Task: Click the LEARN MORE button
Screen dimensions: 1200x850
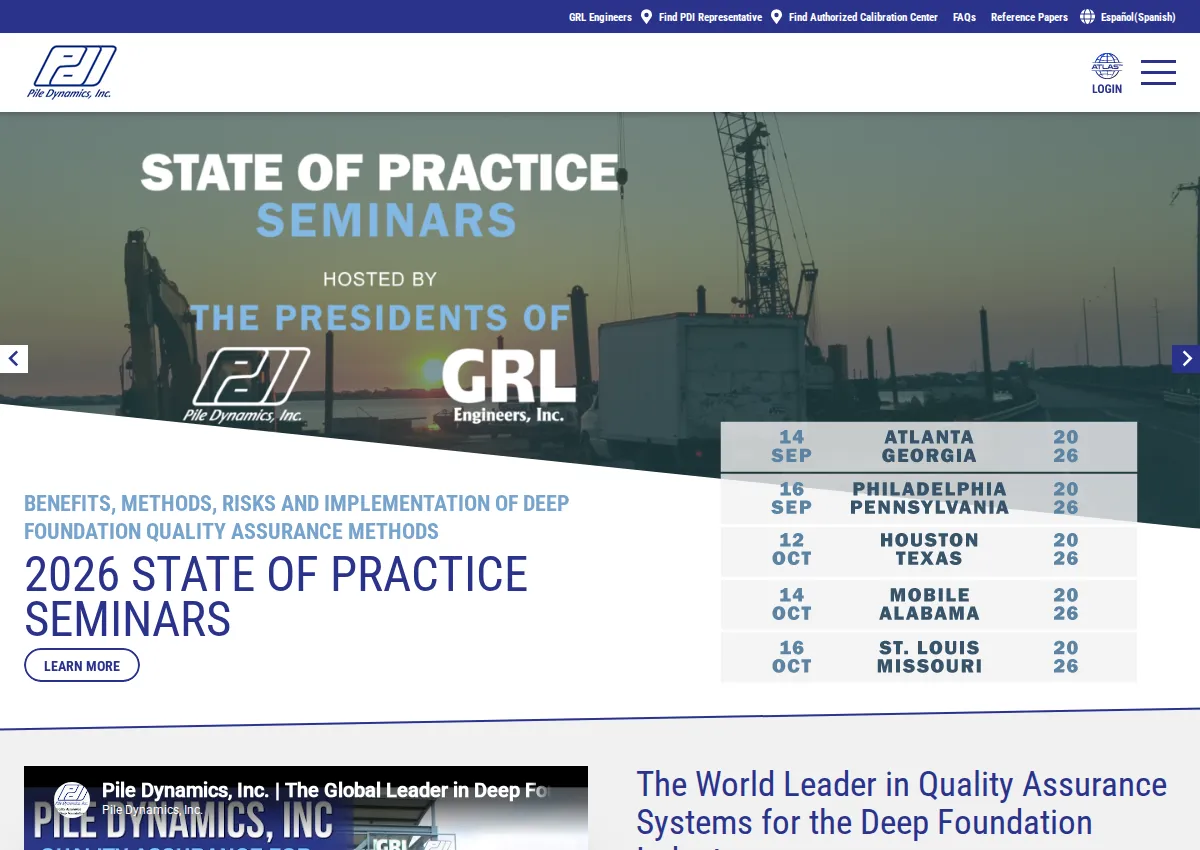Action: [82, 665]
